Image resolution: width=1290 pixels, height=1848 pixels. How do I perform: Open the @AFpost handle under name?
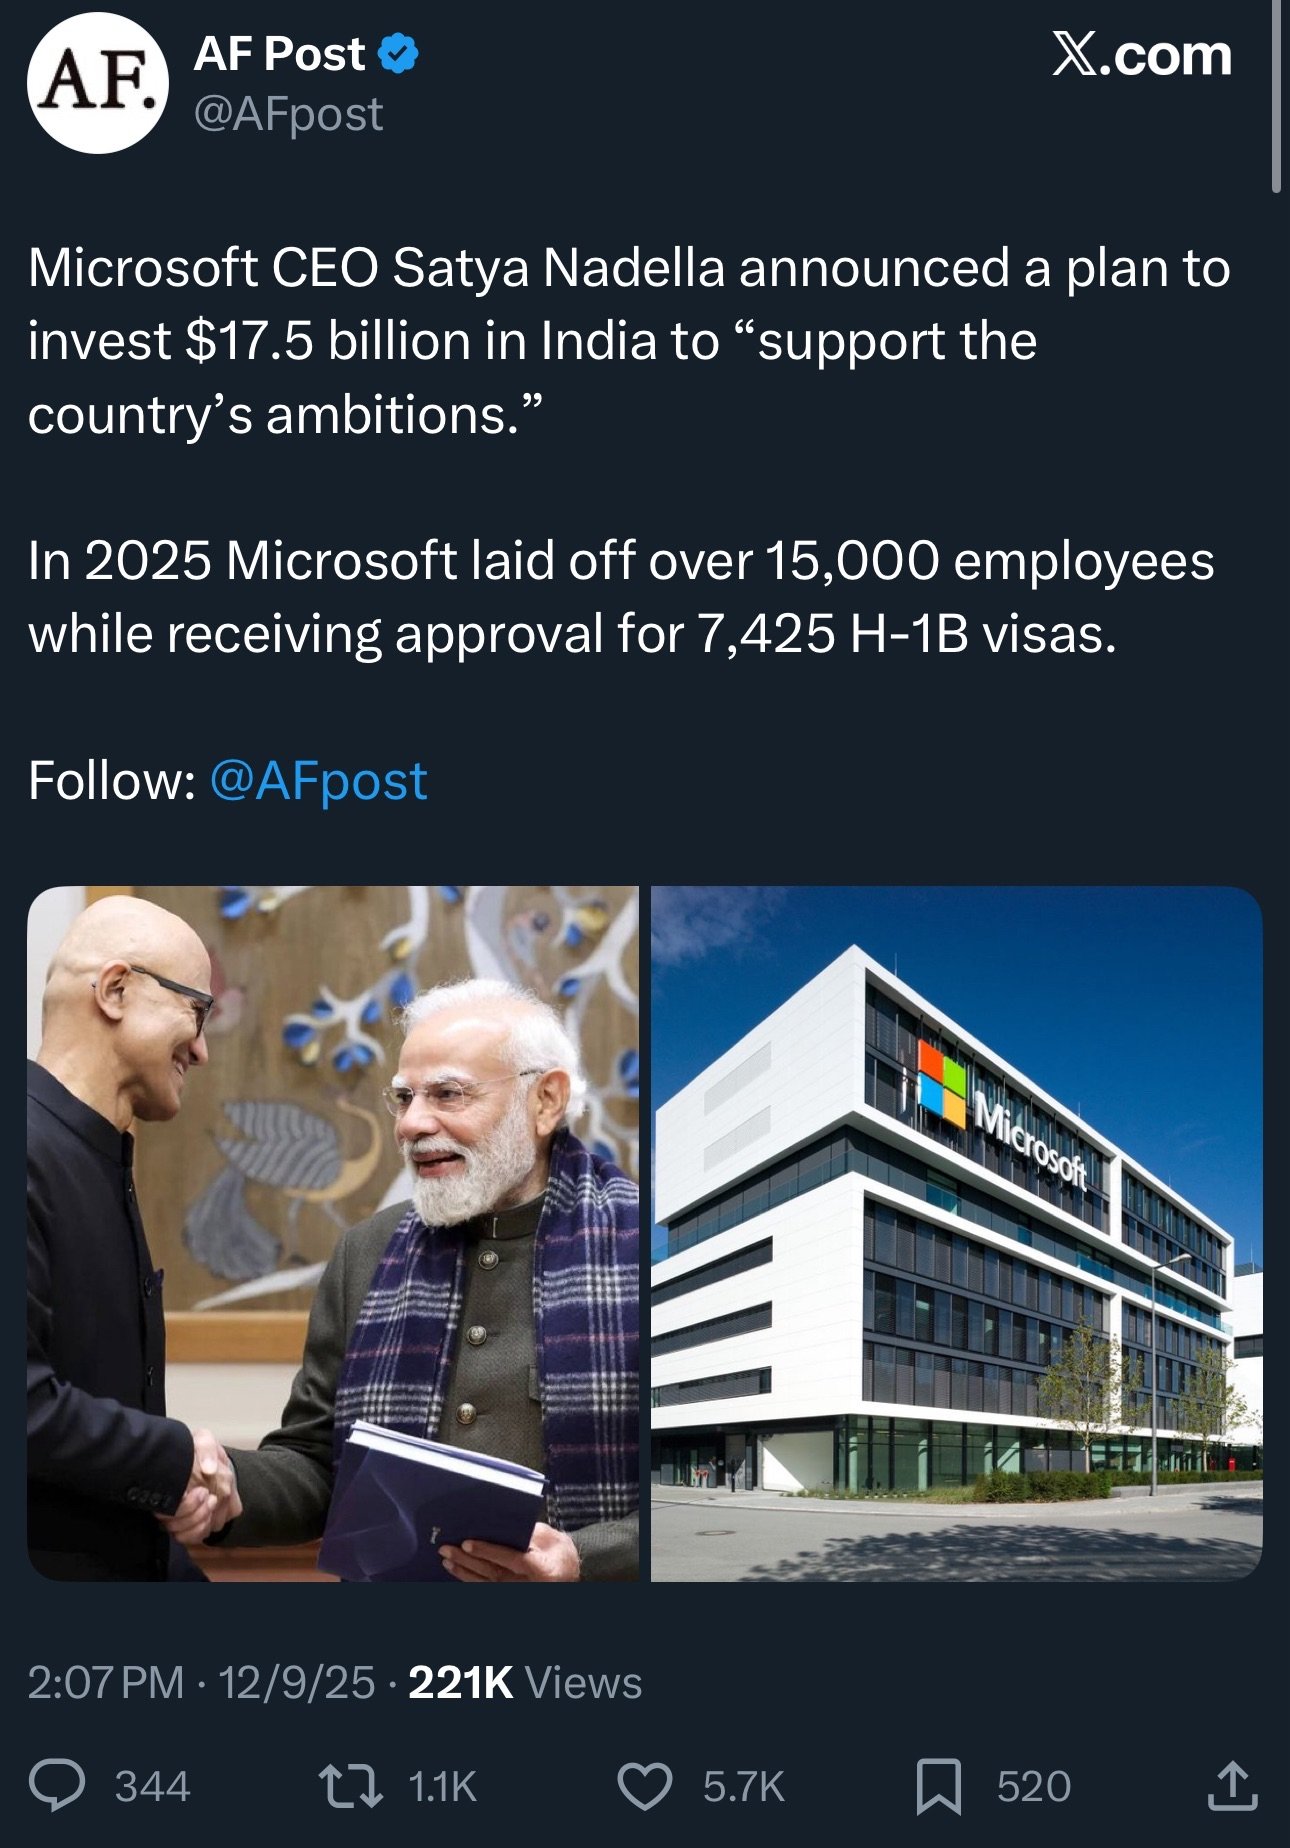[288, 115]
